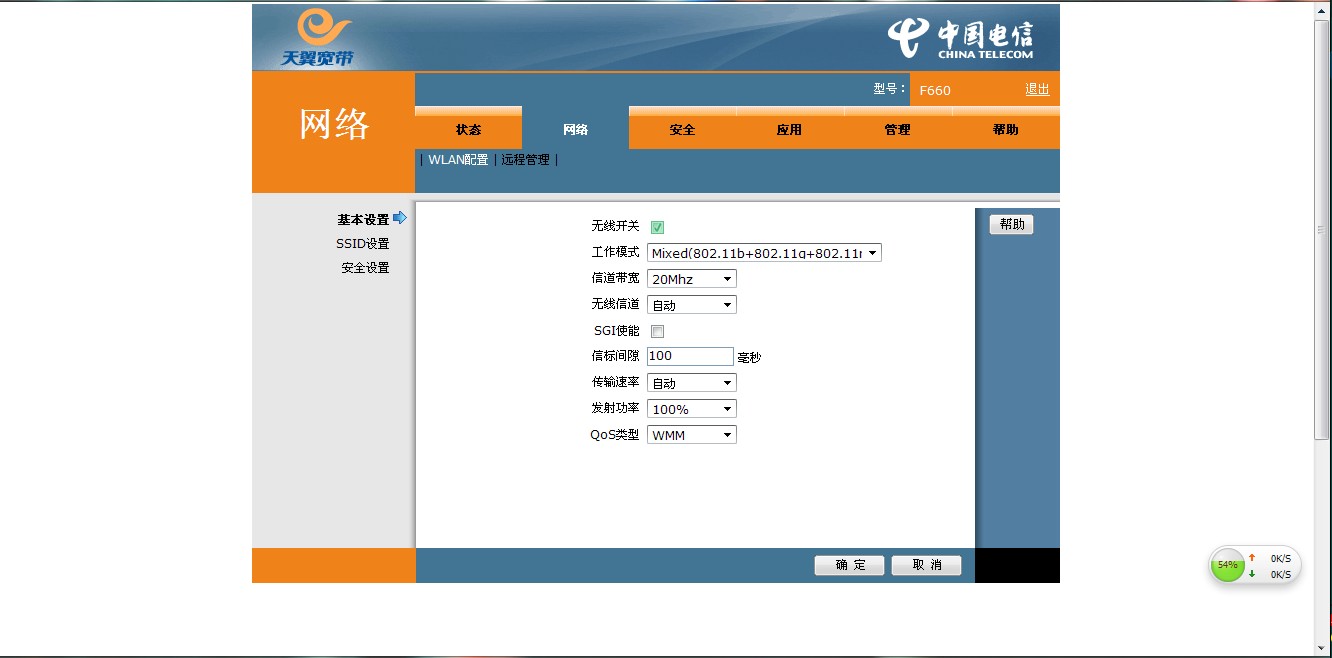Open the 无线信道 dropdown
Screen dimensions: 1332x658
692,305
